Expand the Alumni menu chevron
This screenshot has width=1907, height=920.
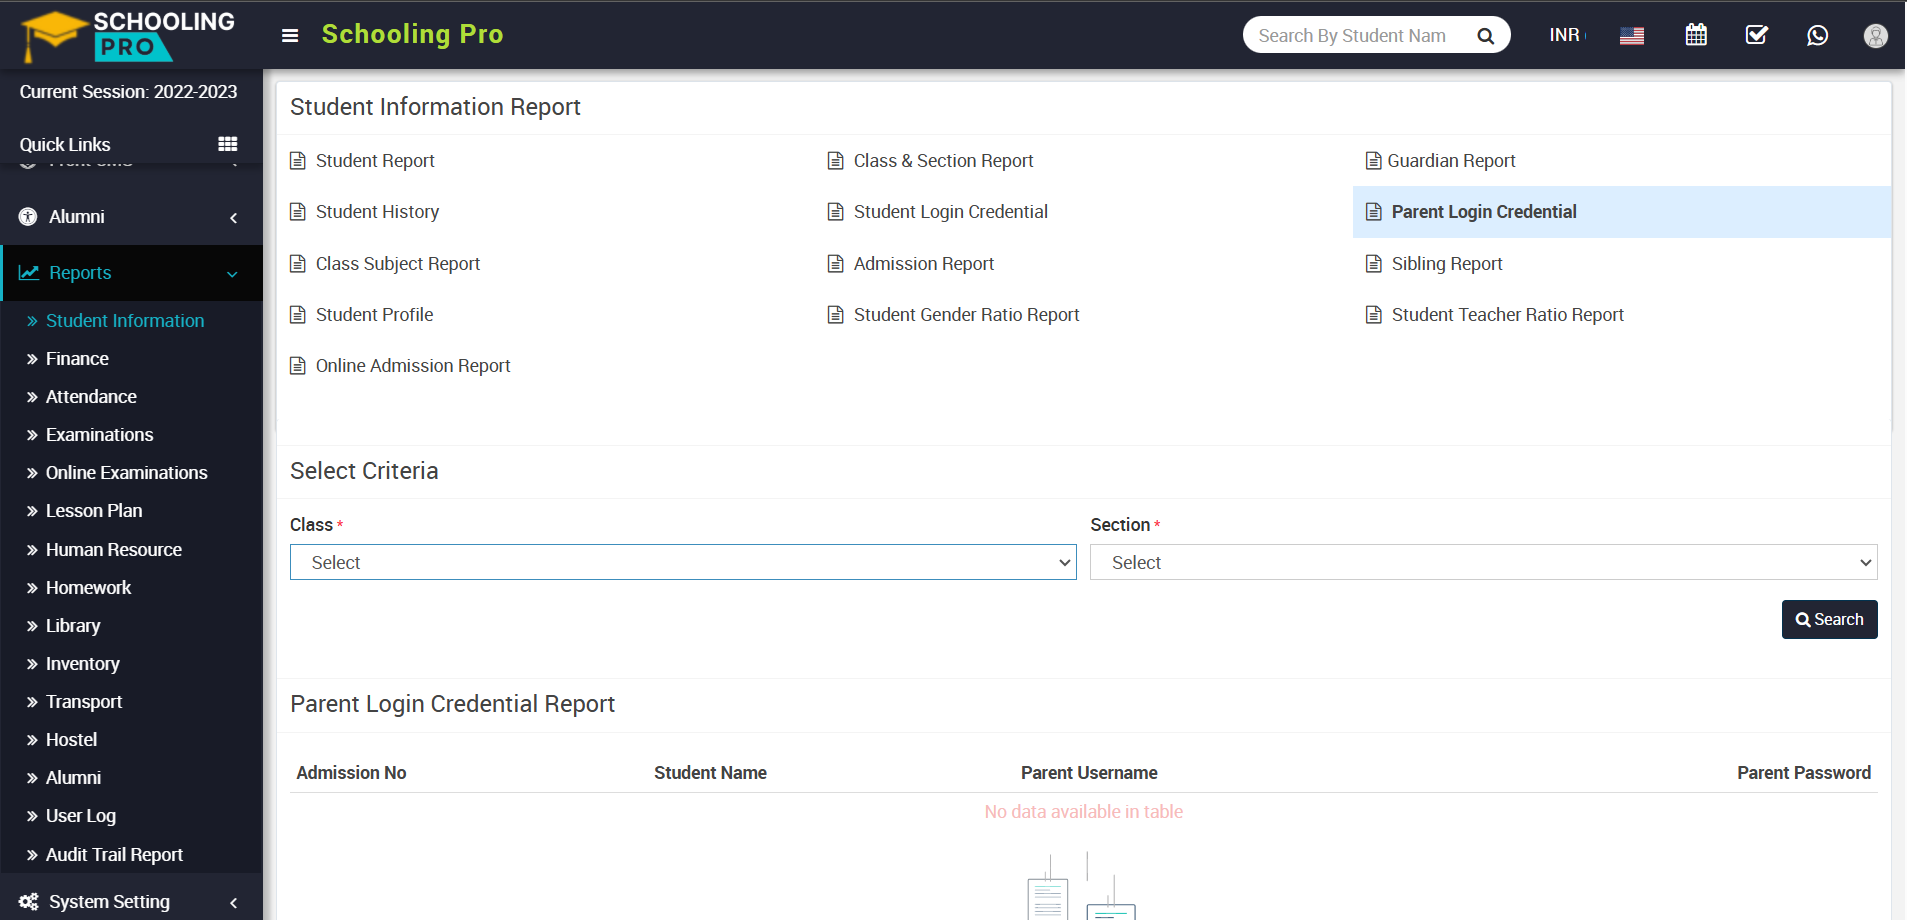point(234,217)
